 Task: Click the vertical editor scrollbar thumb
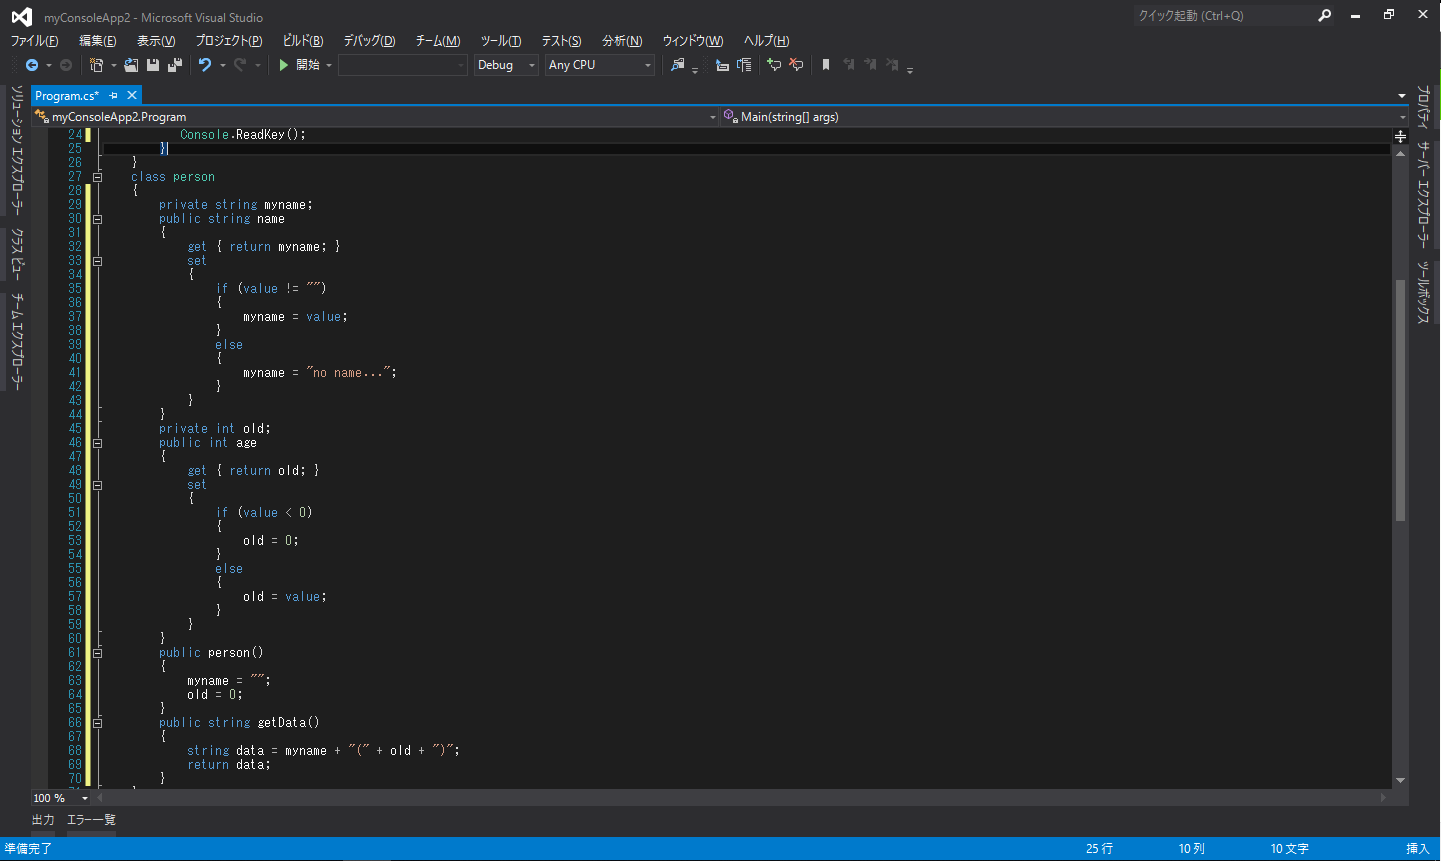tap(1400, 400)
